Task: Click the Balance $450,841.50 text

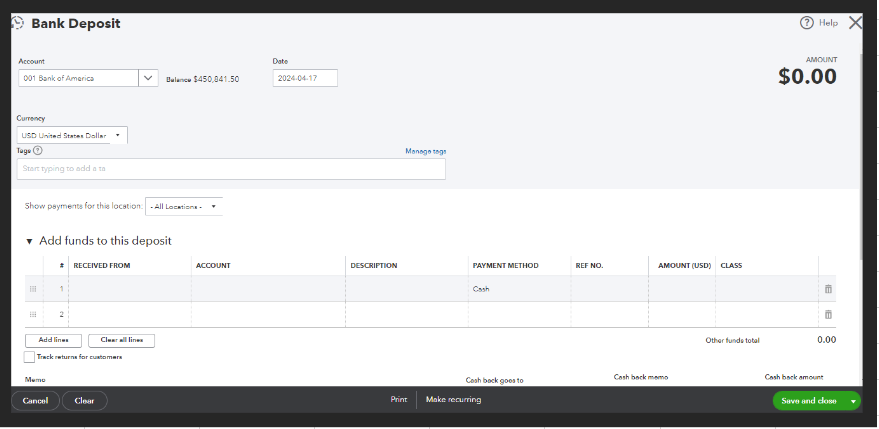Action: pos(203,80)
